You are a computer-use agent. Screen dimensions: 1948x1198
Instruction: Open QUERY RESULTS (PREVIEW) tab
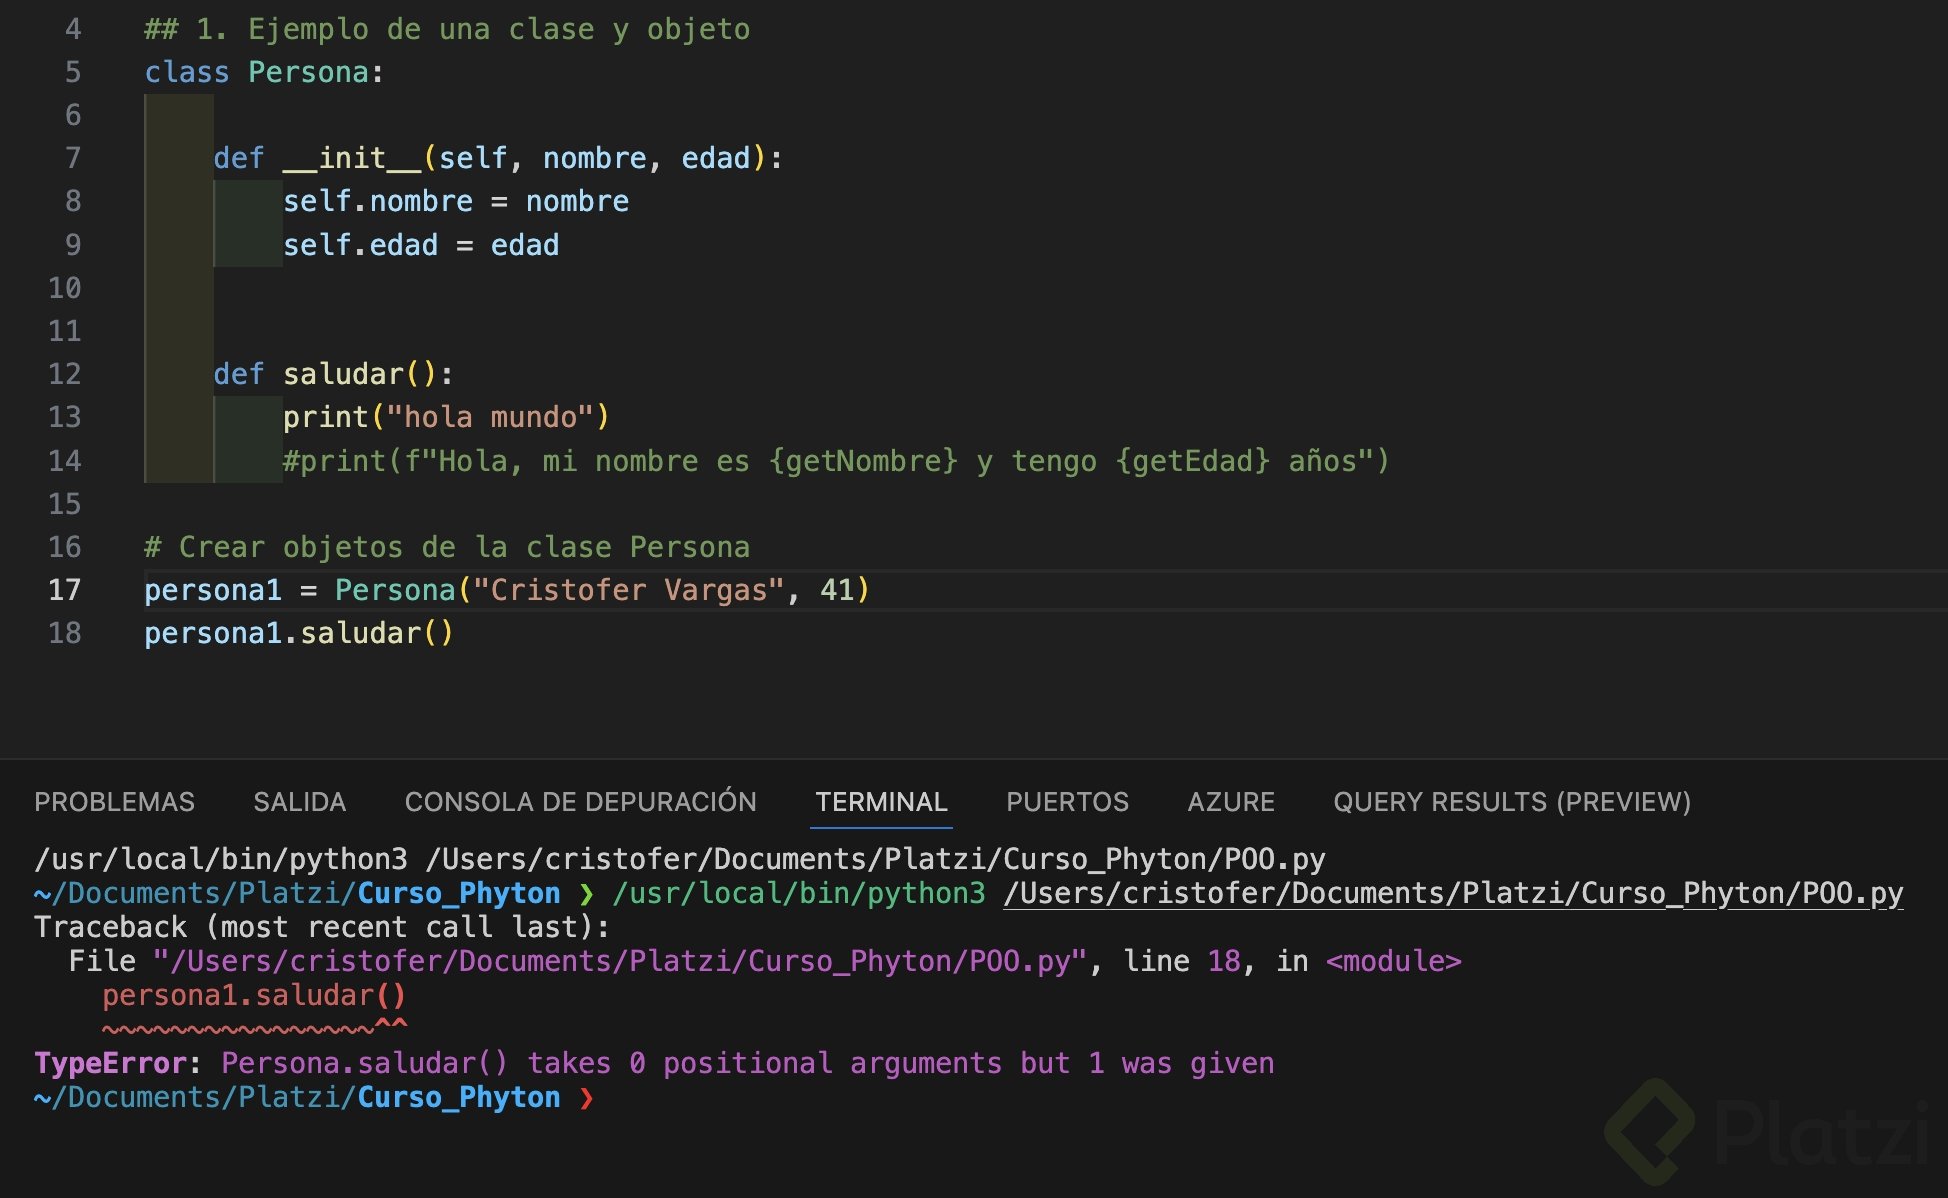1511,802
